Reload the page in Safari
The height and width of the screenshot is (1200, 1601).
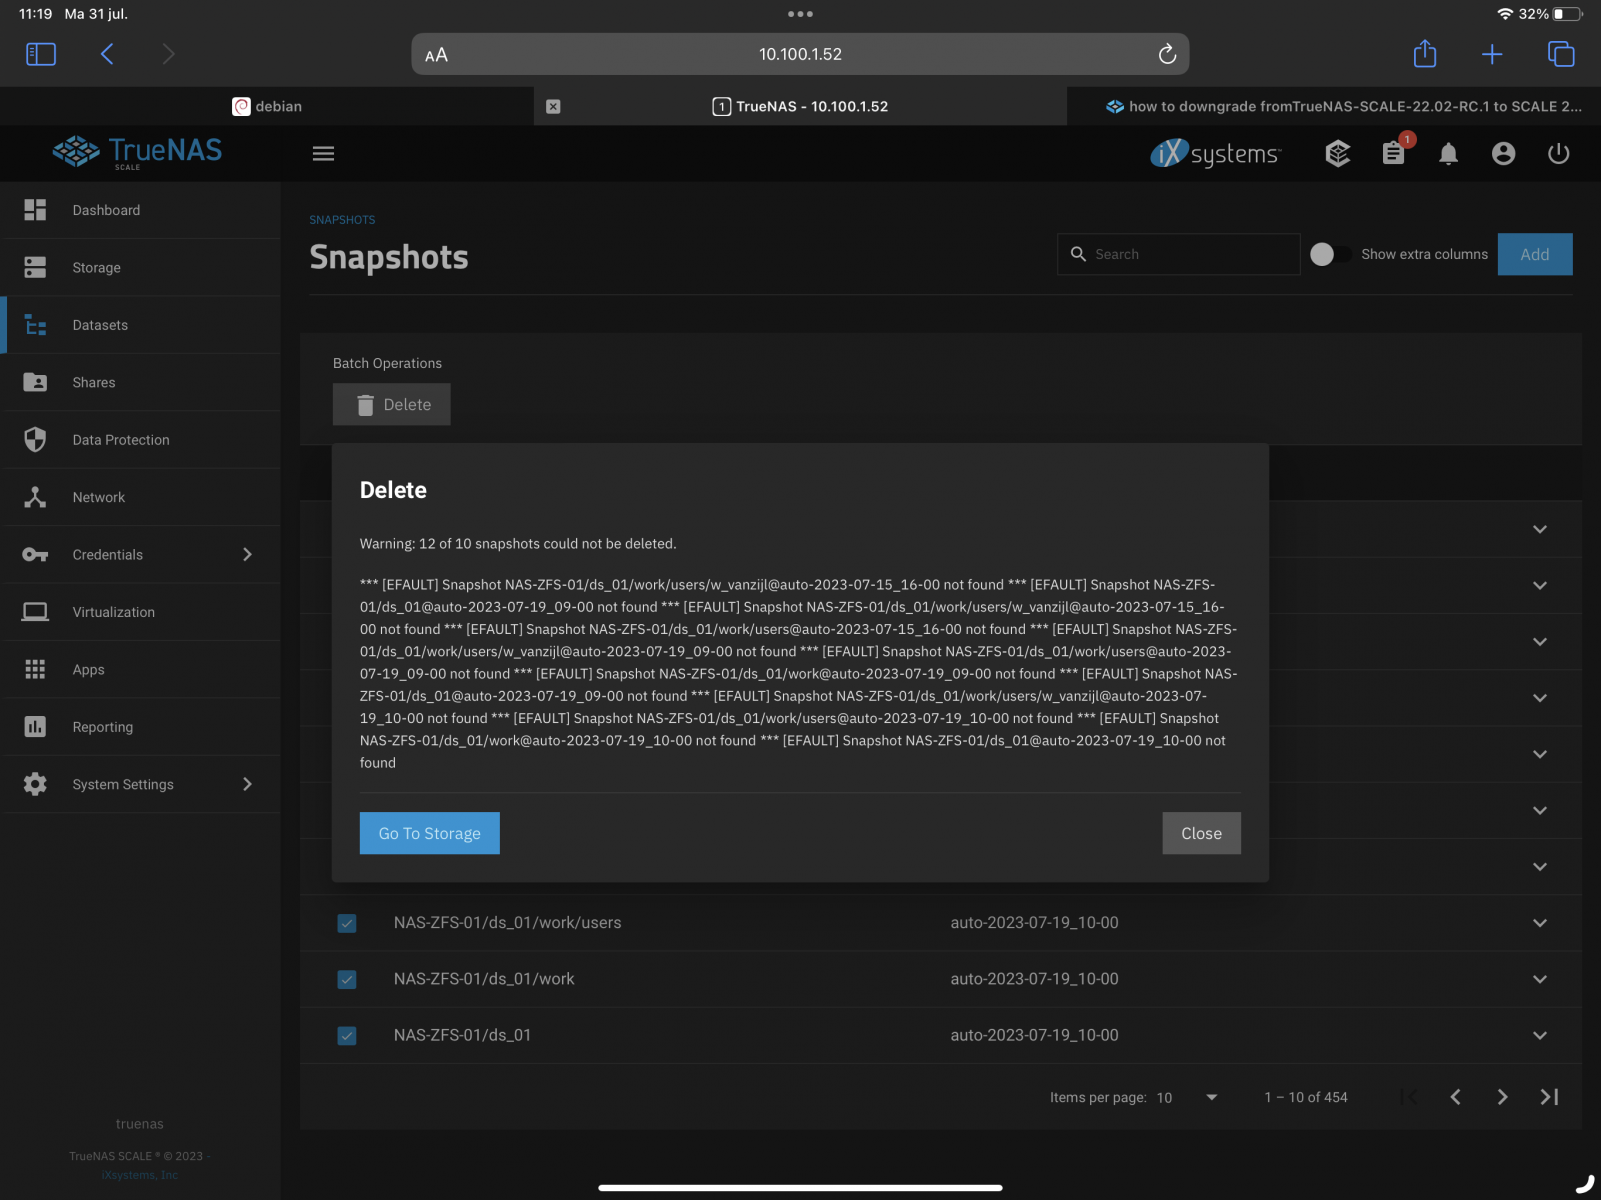[1167, 54]
